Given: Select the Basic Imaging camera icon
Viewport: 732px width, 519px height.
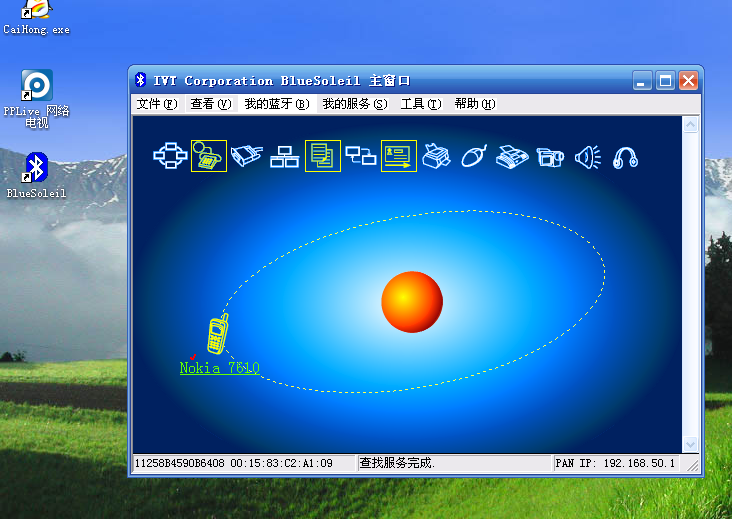Looking at the screenshot, I should click(550, 157).
